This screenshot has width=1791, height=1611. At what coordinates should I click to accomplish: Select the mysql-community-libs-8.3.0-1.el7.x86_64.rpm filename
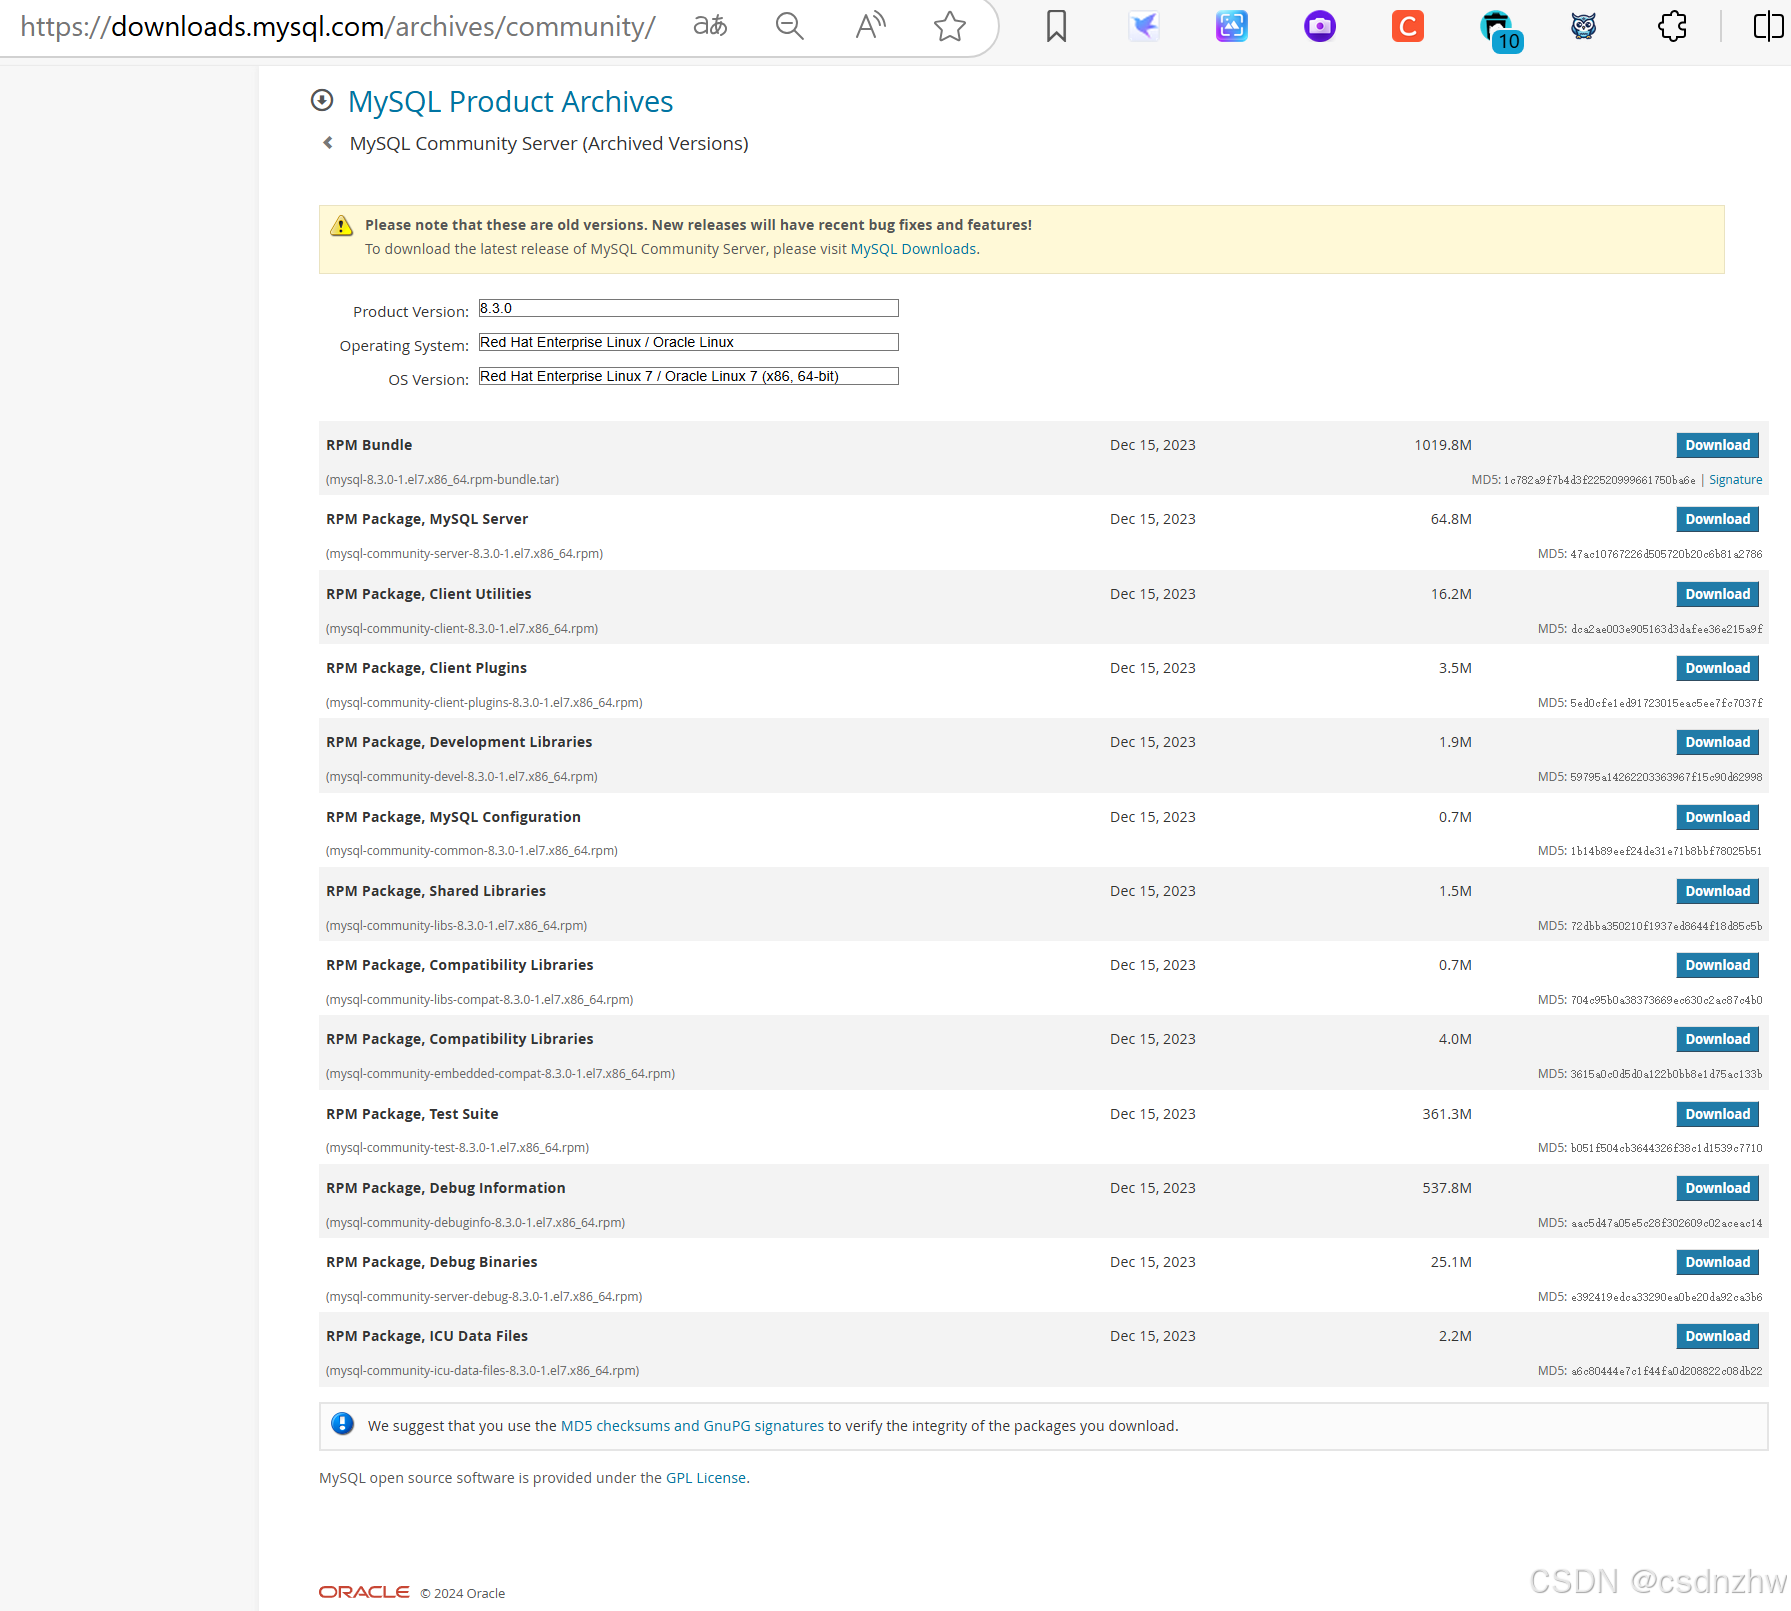pos(456,926)
